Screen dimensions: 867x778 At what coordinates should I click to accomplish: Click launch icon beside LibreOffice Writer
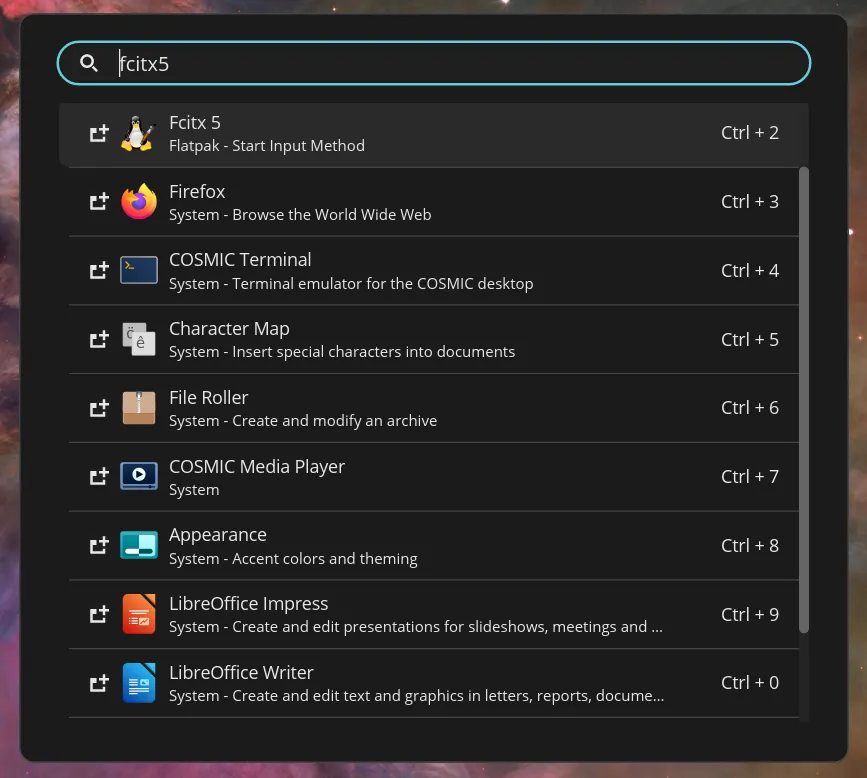(x=100, y=683)
